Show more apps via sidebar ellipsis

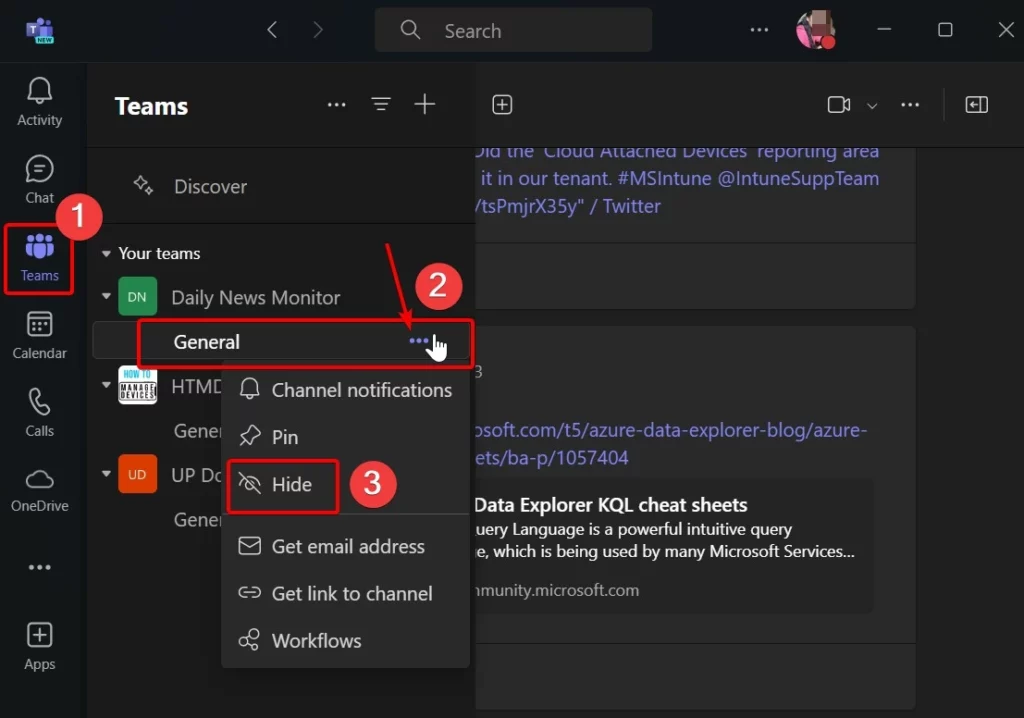click(x=39, y=567)
